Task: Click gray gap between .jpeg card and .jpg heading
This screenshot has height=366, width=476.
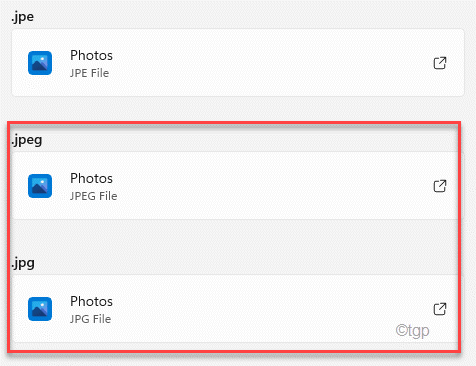Action: (233, 237)
